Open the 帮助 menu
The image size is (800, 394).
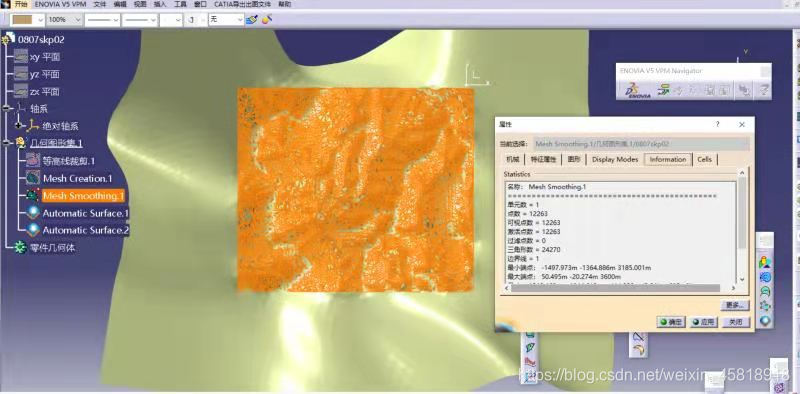(286, 4)
